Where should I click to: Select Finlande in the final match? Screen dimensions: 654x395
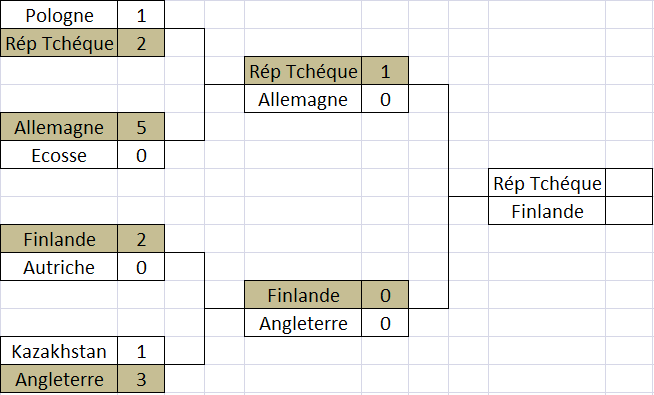pos(547,211)
